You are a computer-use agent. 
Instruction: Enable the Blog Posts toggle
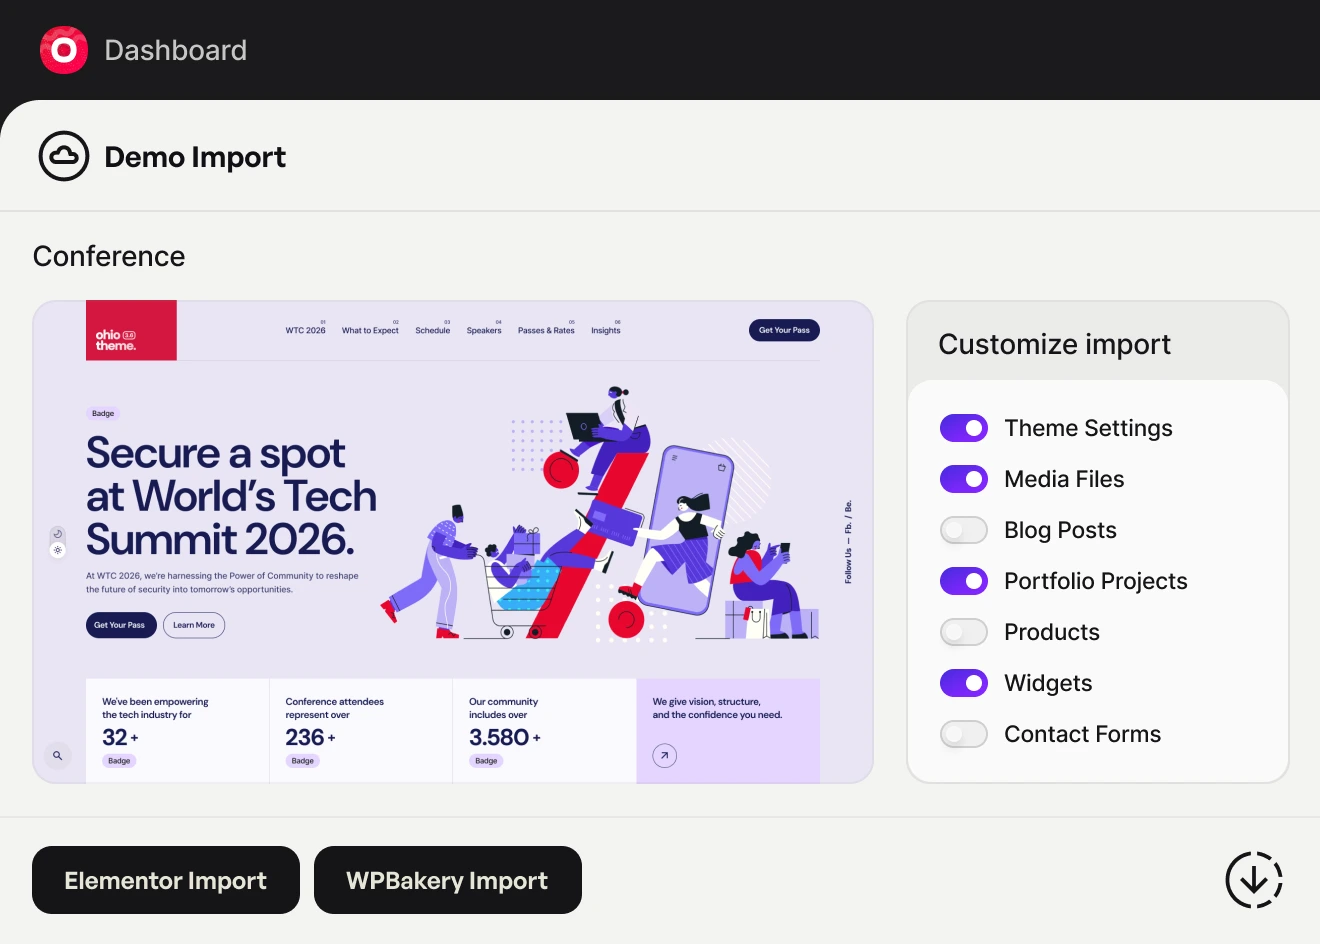(x=963, y=530)
